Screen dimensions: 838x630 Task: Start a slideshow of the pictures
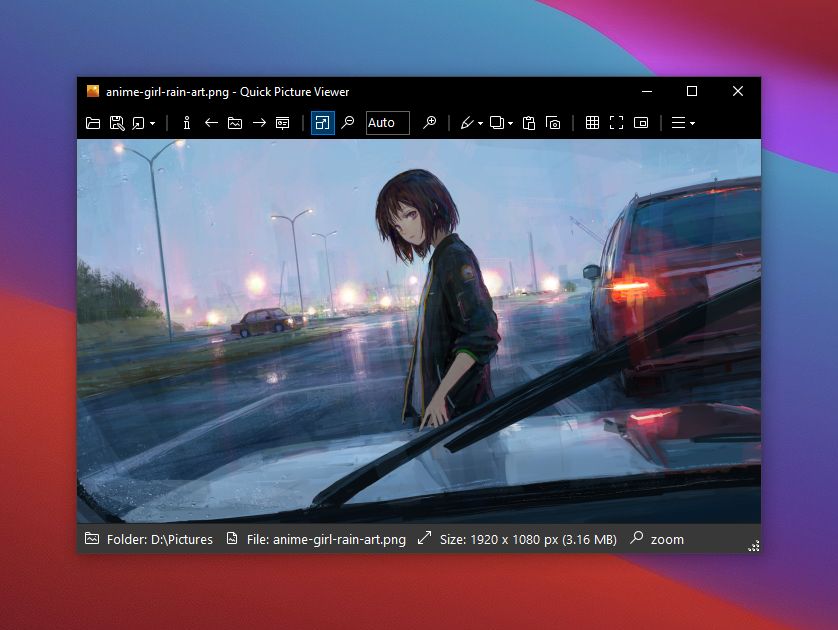(x=283, y=122)
